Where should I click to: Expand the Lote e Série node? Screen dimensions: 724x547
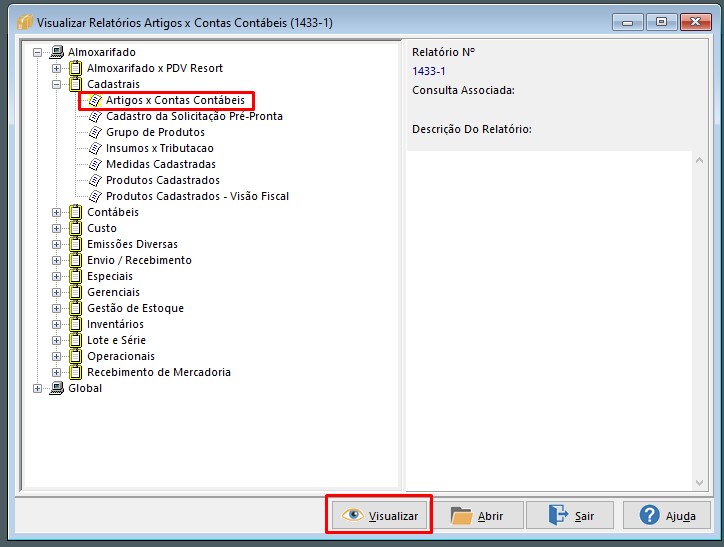tap(56, 340)
